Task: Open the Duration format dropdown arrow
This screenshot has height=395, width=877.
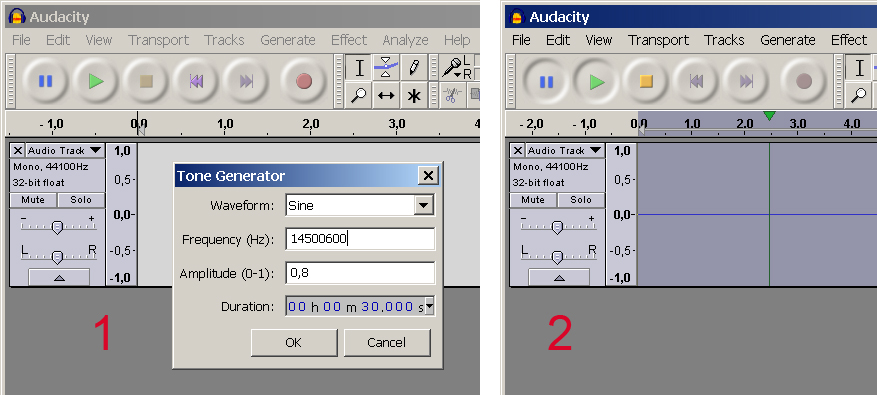Action: point(429,307)
